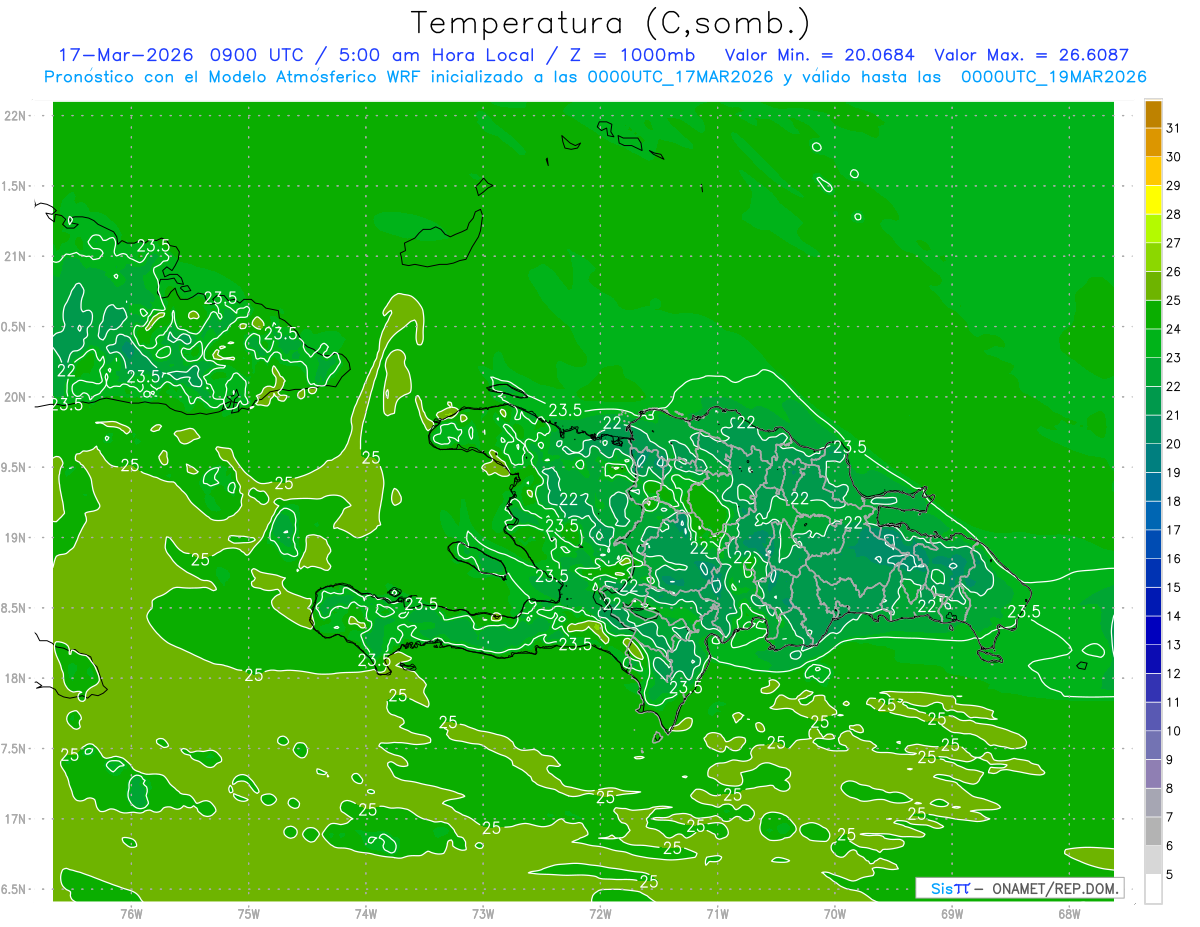Click the 19N latitude axis label

point(15,538)
